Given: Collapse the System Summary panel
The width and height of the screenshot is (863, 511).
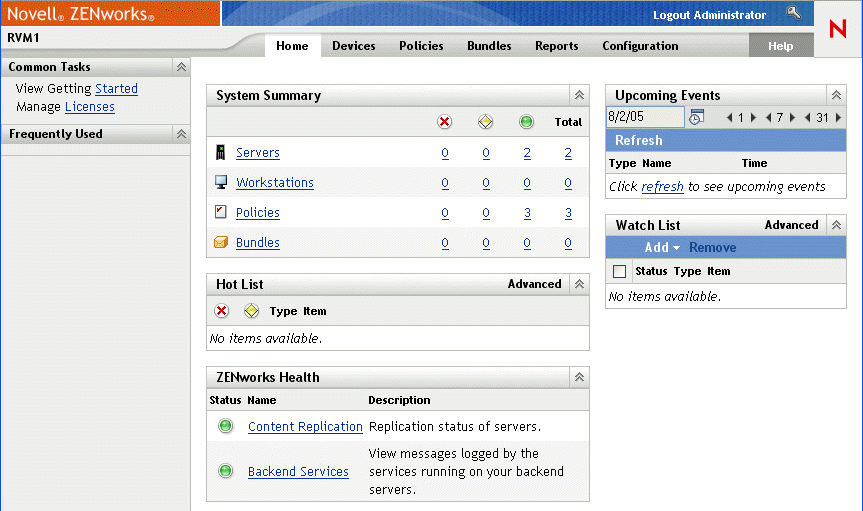Looking at the screenshot, I should click(x=579, y=95).
